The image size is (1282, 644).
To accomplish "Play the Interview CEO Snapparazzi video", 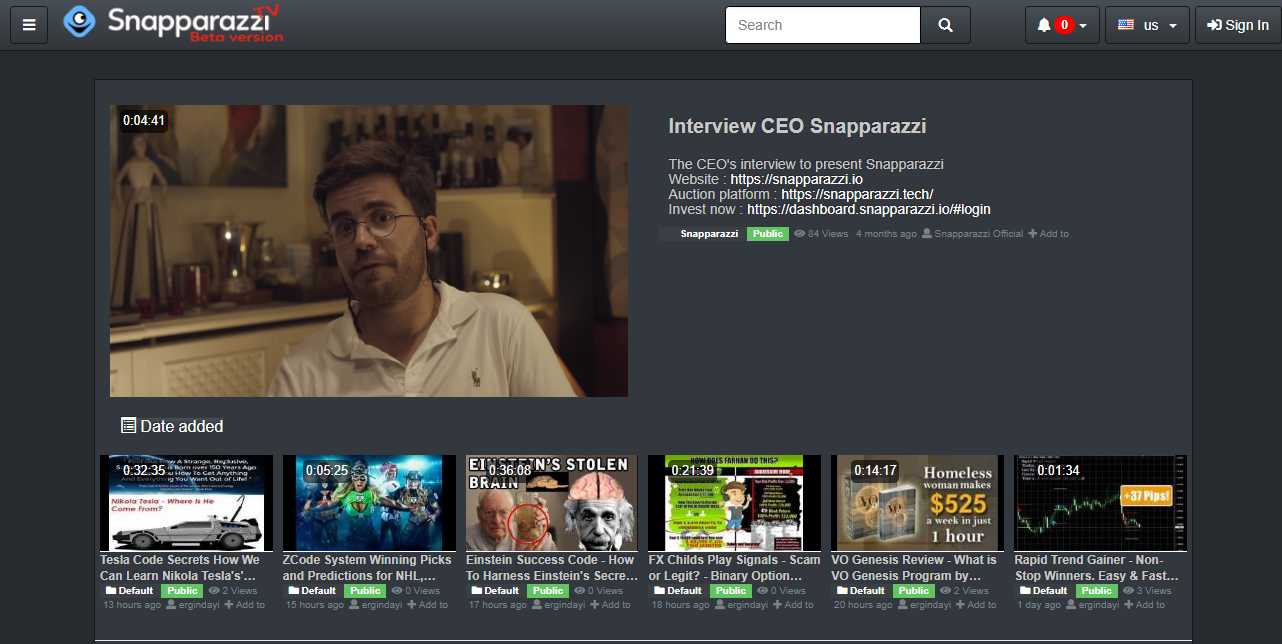I will (x=368, y=251).
